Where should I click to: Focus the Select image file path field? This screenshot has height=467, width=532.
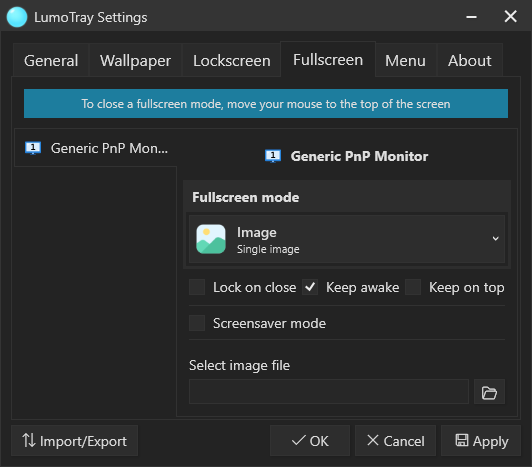pos(329,392)
